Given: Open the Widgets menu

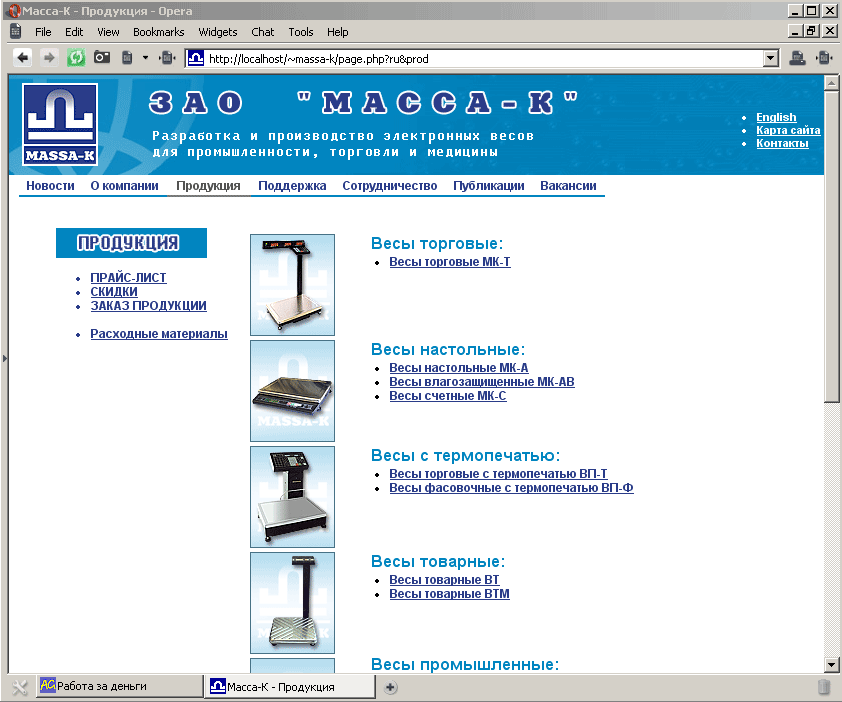Looking at the screenshot, I should (x=217, y=32).
